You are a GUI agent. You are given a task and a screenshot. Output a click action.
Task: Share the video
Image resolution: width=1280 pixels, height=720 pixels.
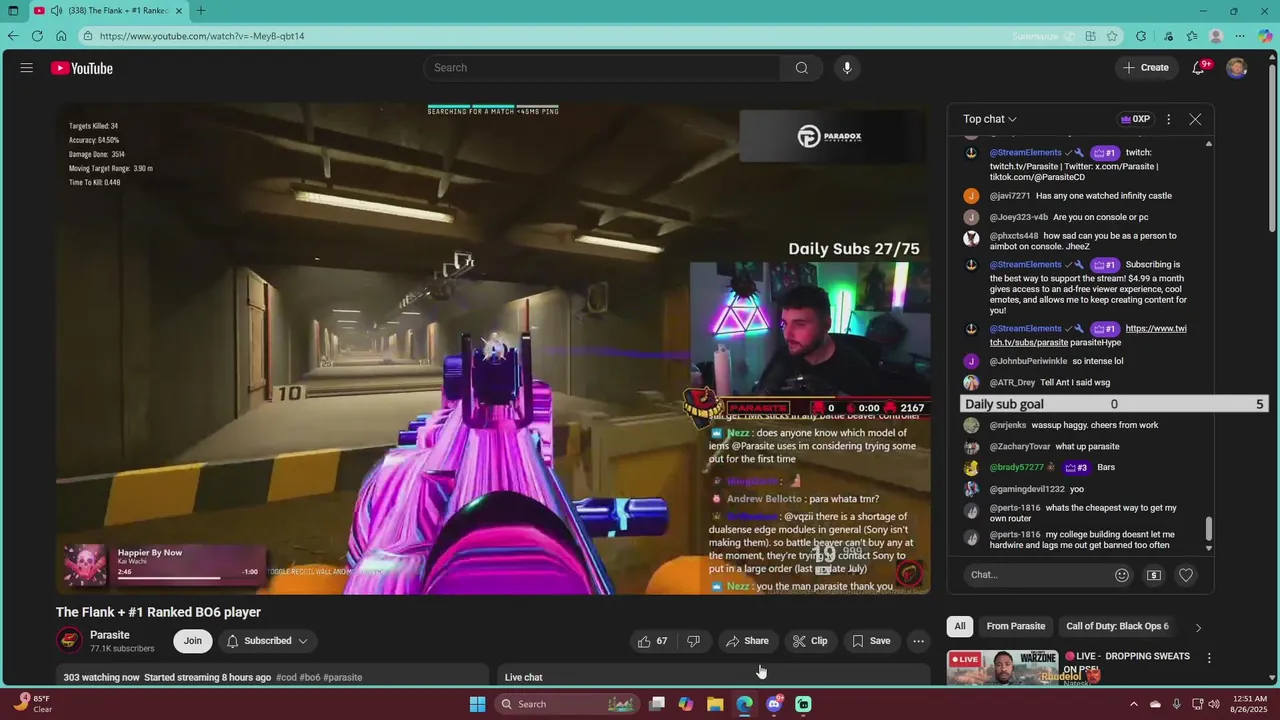(747, 641)
